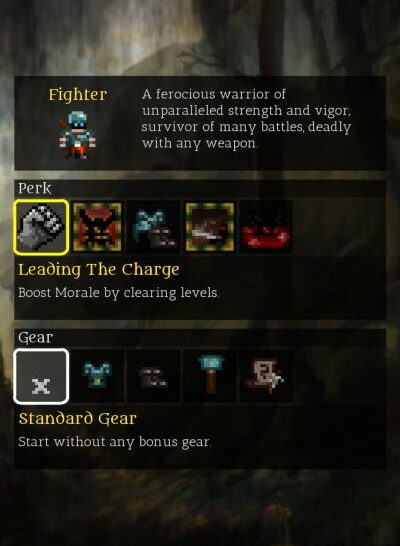Choose the red blood pool perk
Image resolution: width=400 pixels, height=546 pixels.
[x=266, y=227]
